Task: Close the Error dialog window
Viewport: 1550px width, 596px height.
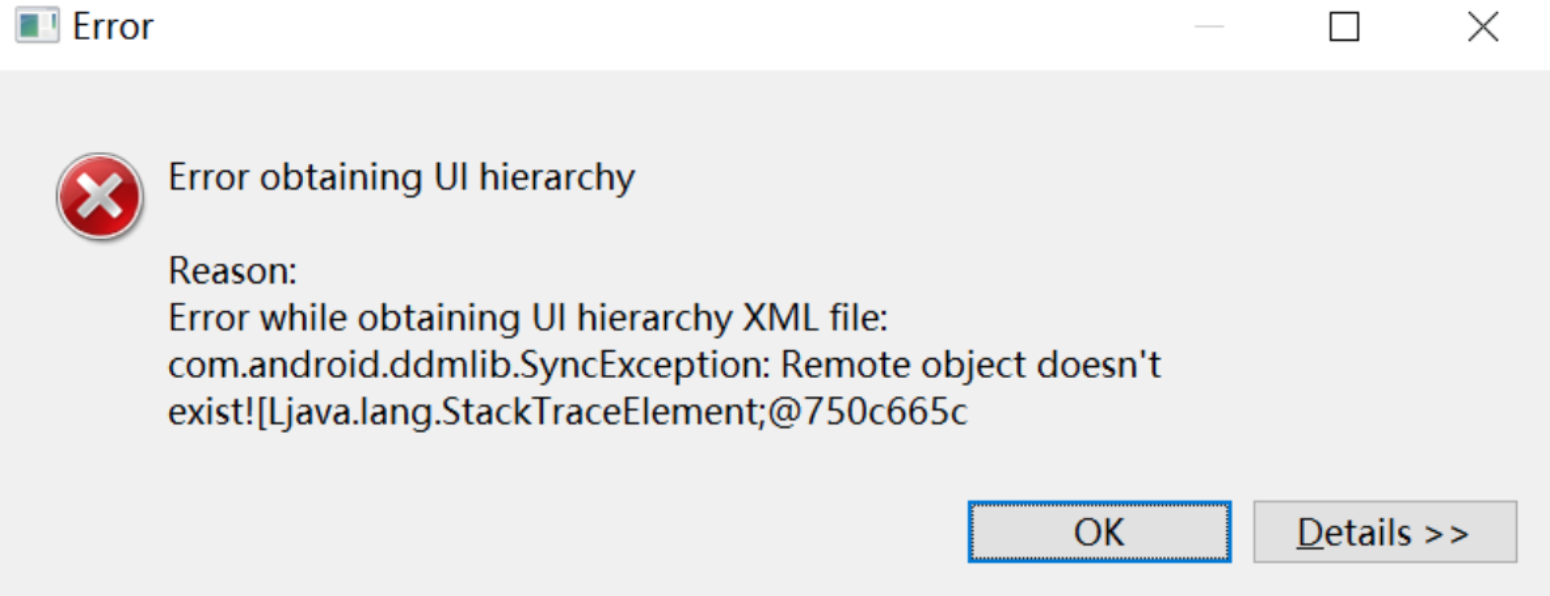Action: [x=1482, y=27]
